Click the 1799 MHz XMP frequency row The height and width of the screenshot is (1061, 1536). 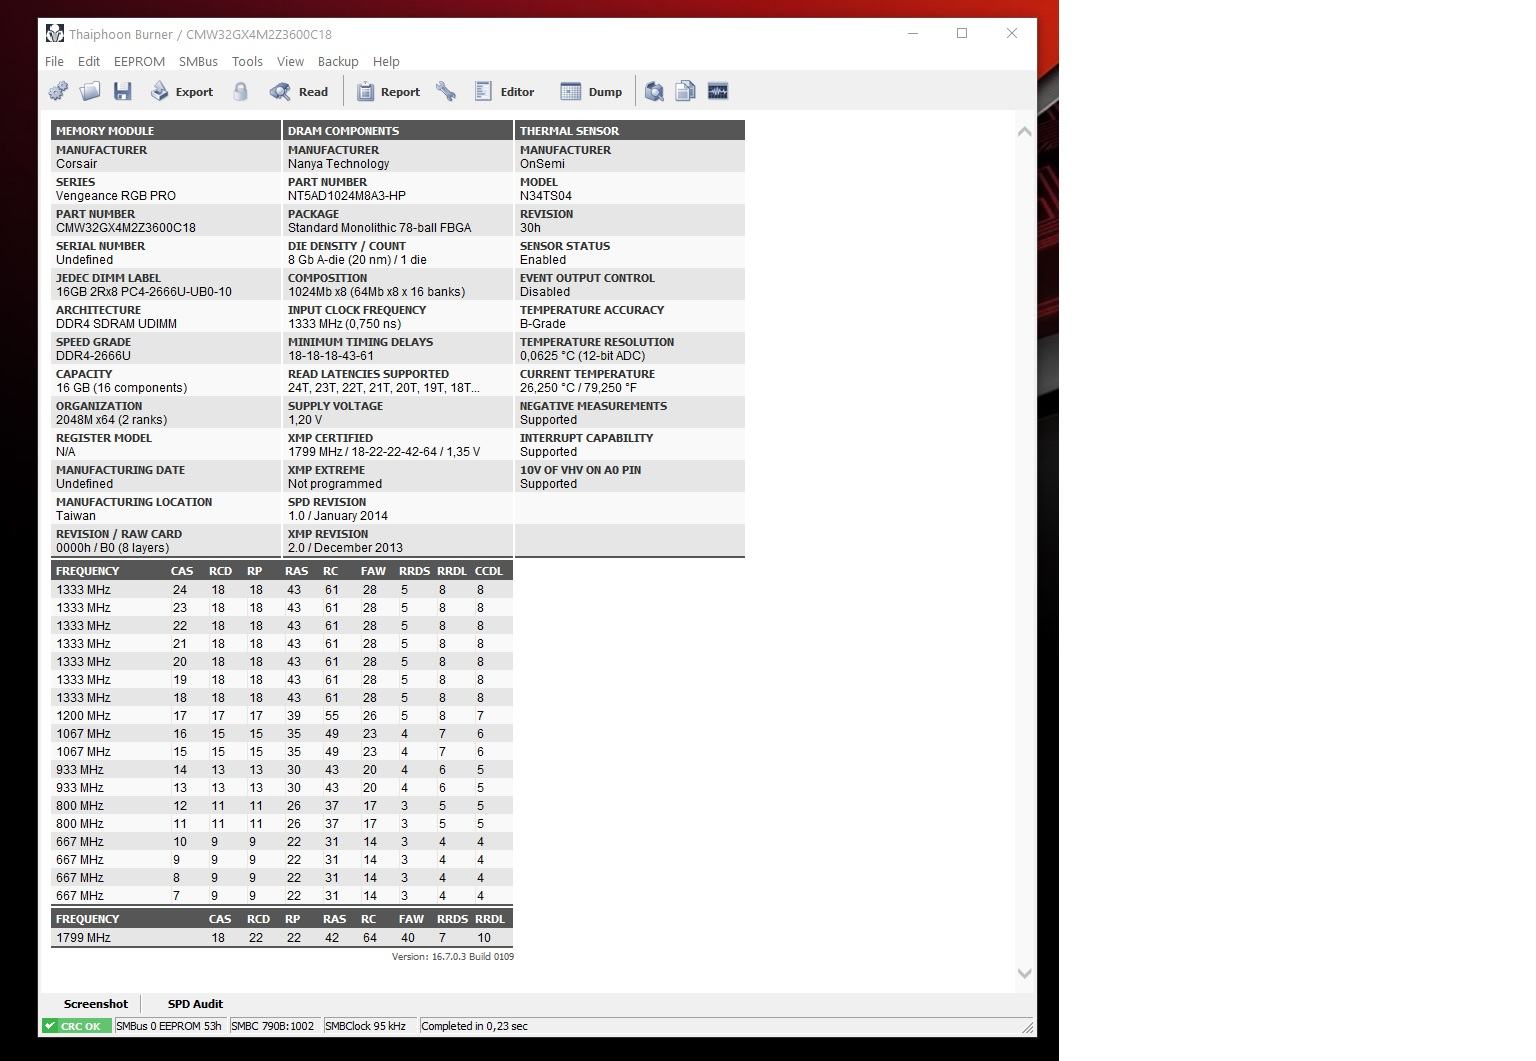coord(282,938)
